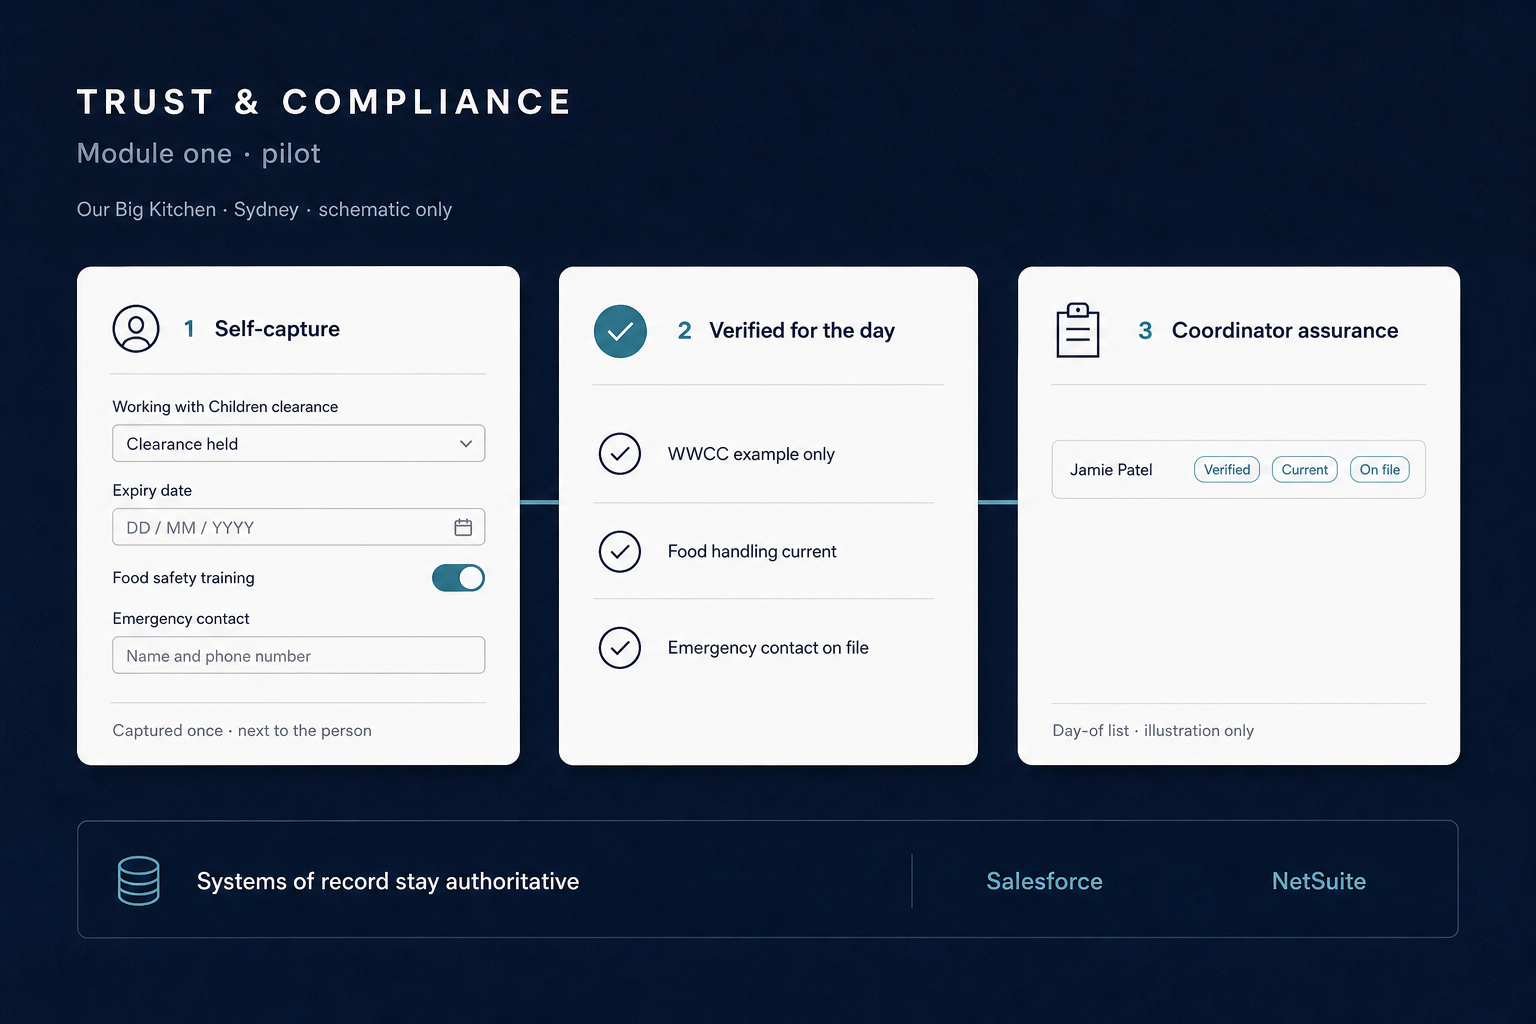
Task: Click the teal checkmark badge beside Verified for the day
Action: tap(620, 331)
